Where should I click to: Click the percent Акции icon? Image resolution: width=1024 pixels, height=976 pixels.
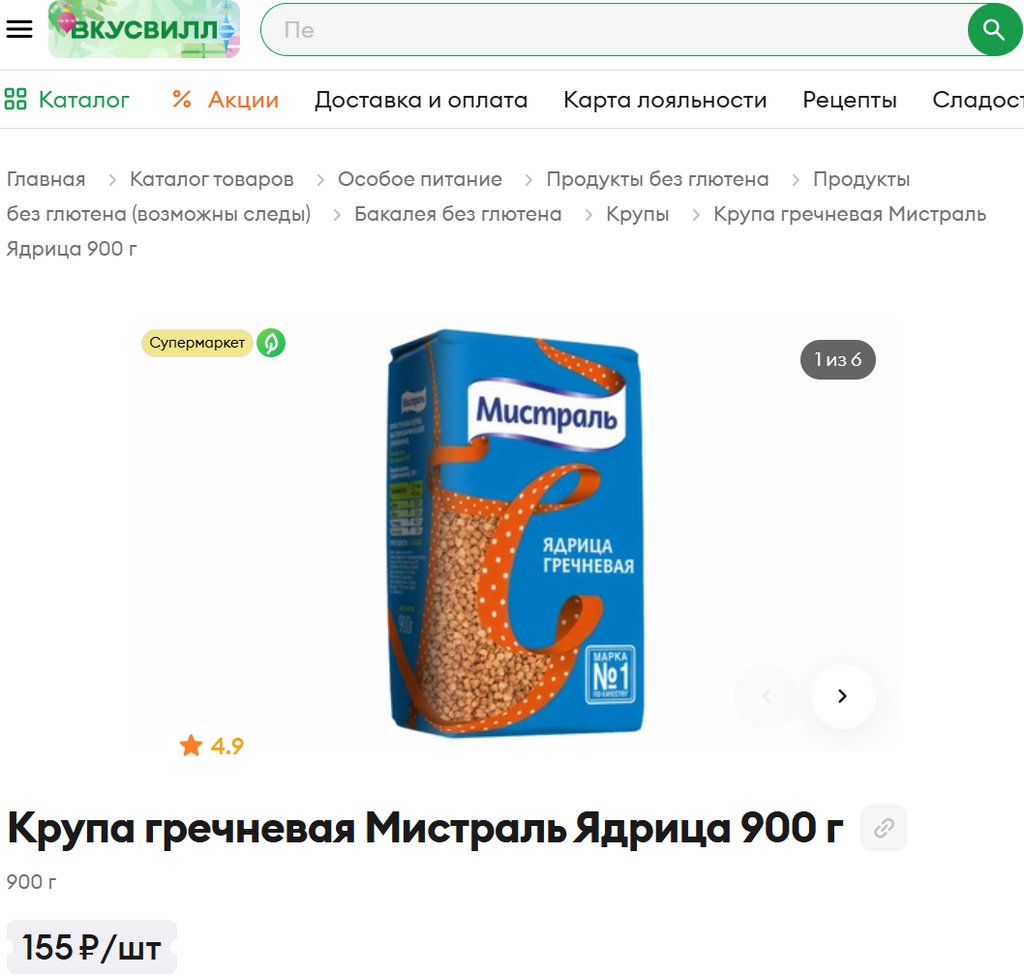182,99
